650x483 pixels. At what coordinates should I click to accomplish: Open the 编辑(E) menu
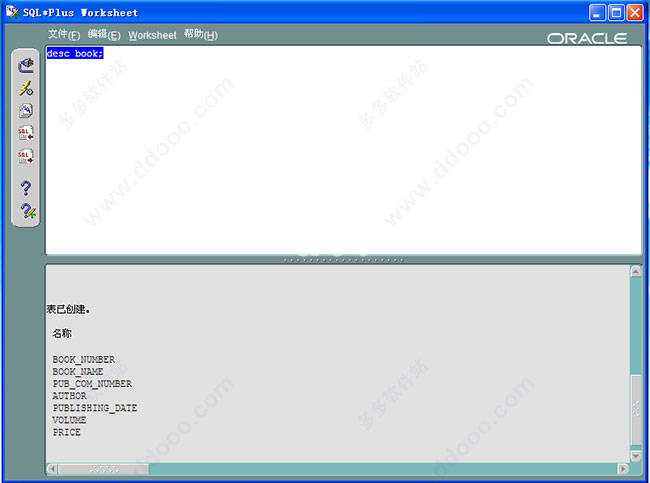click(104, 34)
